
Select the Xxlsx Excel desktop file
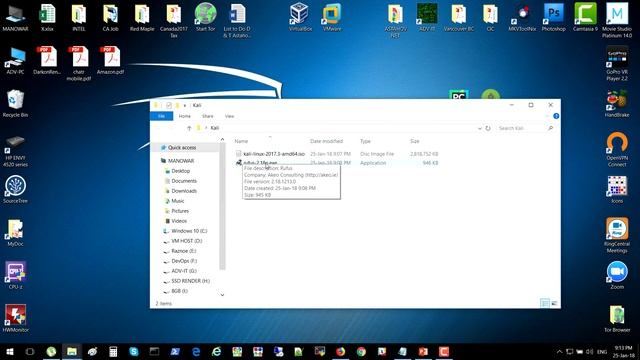click(x=47, y=17)
